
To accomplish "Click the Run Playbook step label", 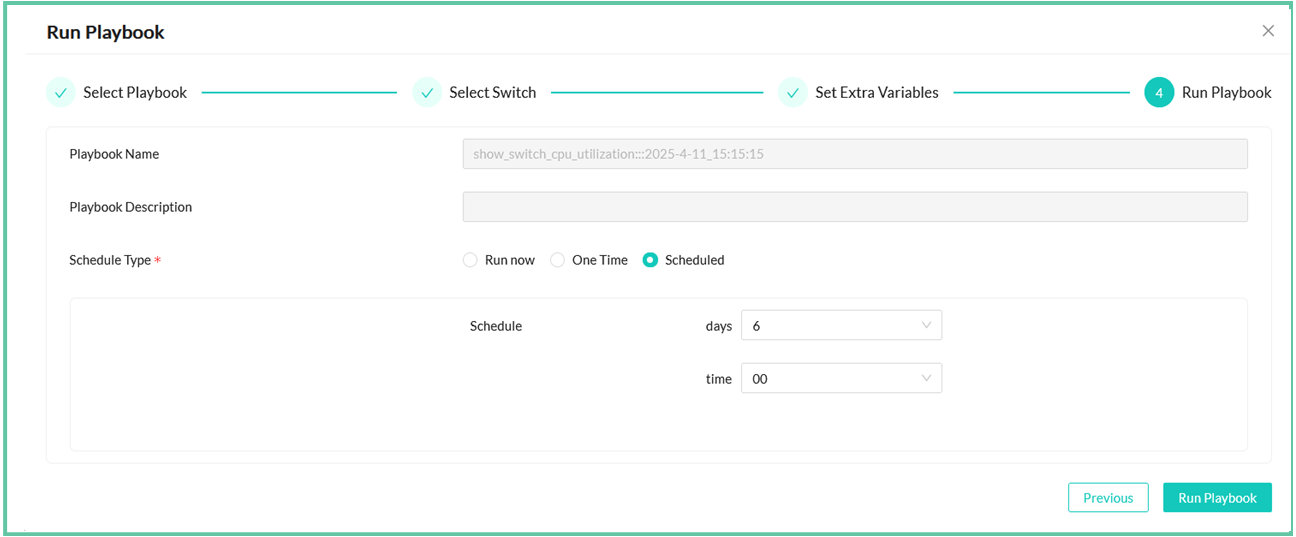I will tap(1226, 93).
